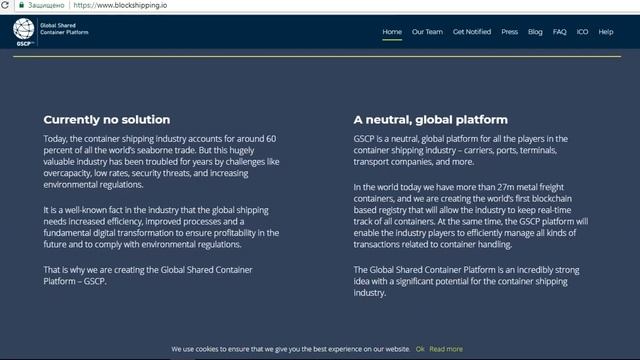Visit the Blog page
This screenshot has width=640, height=360.
click(x=535, y=32)
